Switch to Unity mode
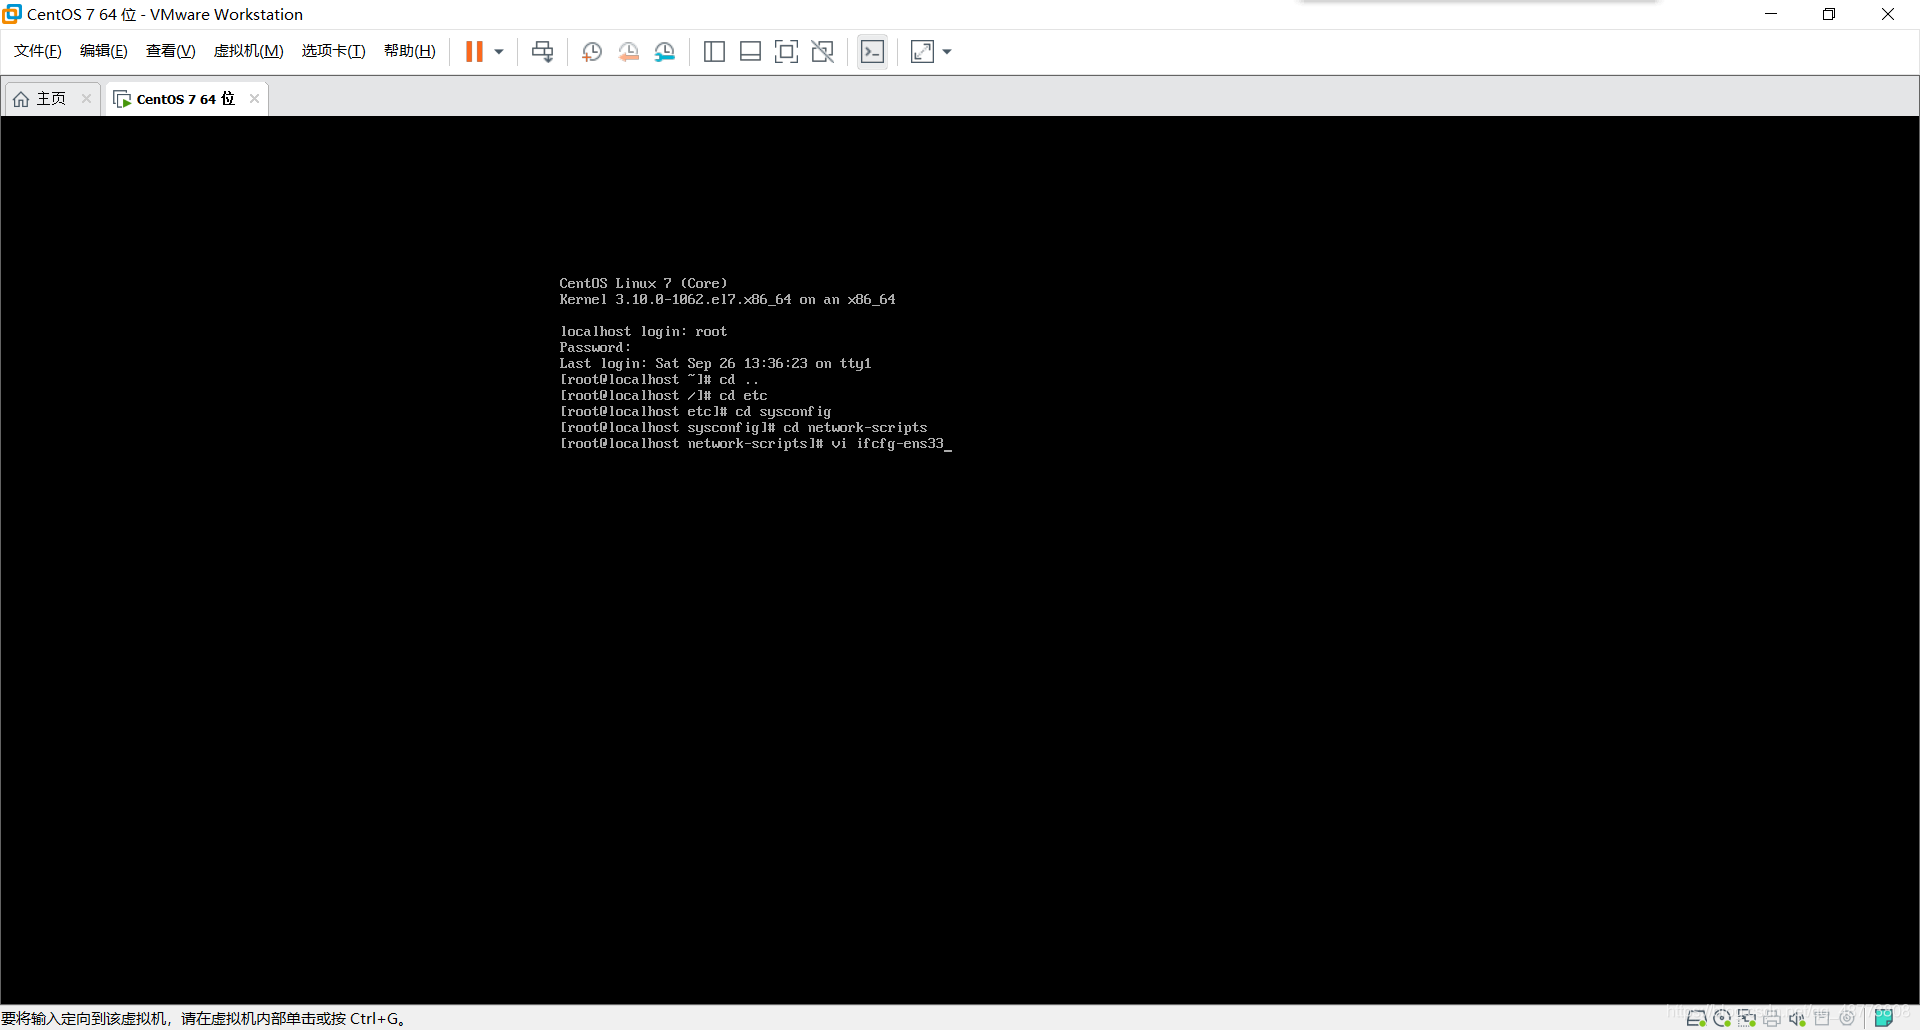 [x=823, y=52]
